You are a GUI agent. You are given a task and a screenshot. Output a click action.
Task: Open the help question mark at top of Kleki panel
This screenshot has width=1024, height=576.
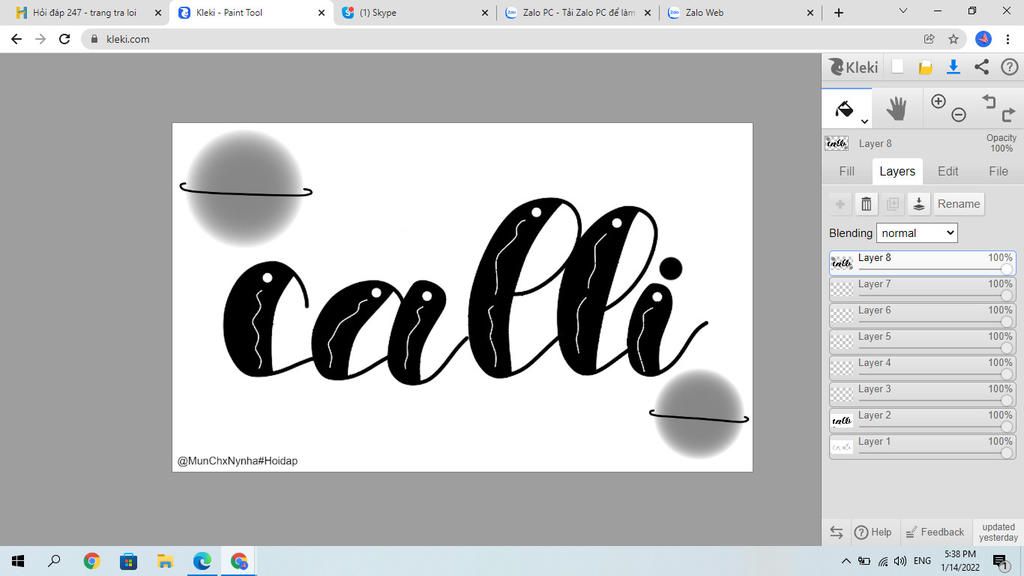tap(1009, 67)
